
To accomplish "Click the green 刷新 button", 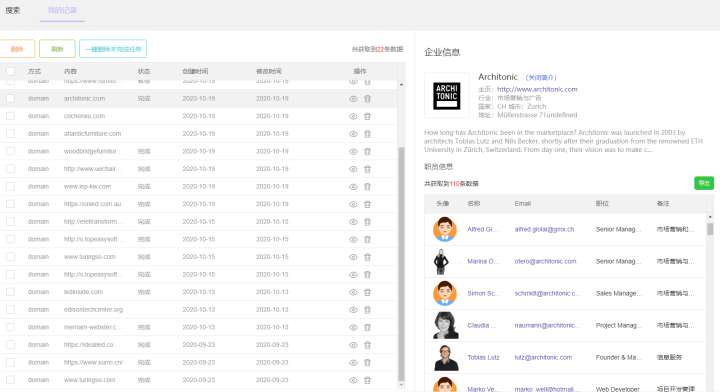I will 57,49.
